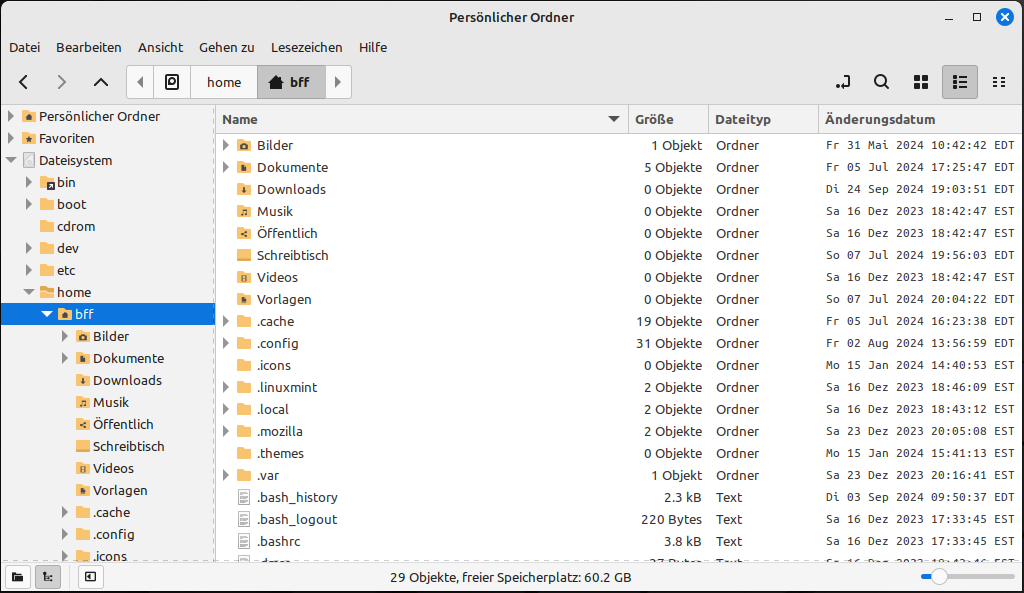Click the .bash_history text file icon
Screen dimensions: 1024x593
tap(244, 498)
